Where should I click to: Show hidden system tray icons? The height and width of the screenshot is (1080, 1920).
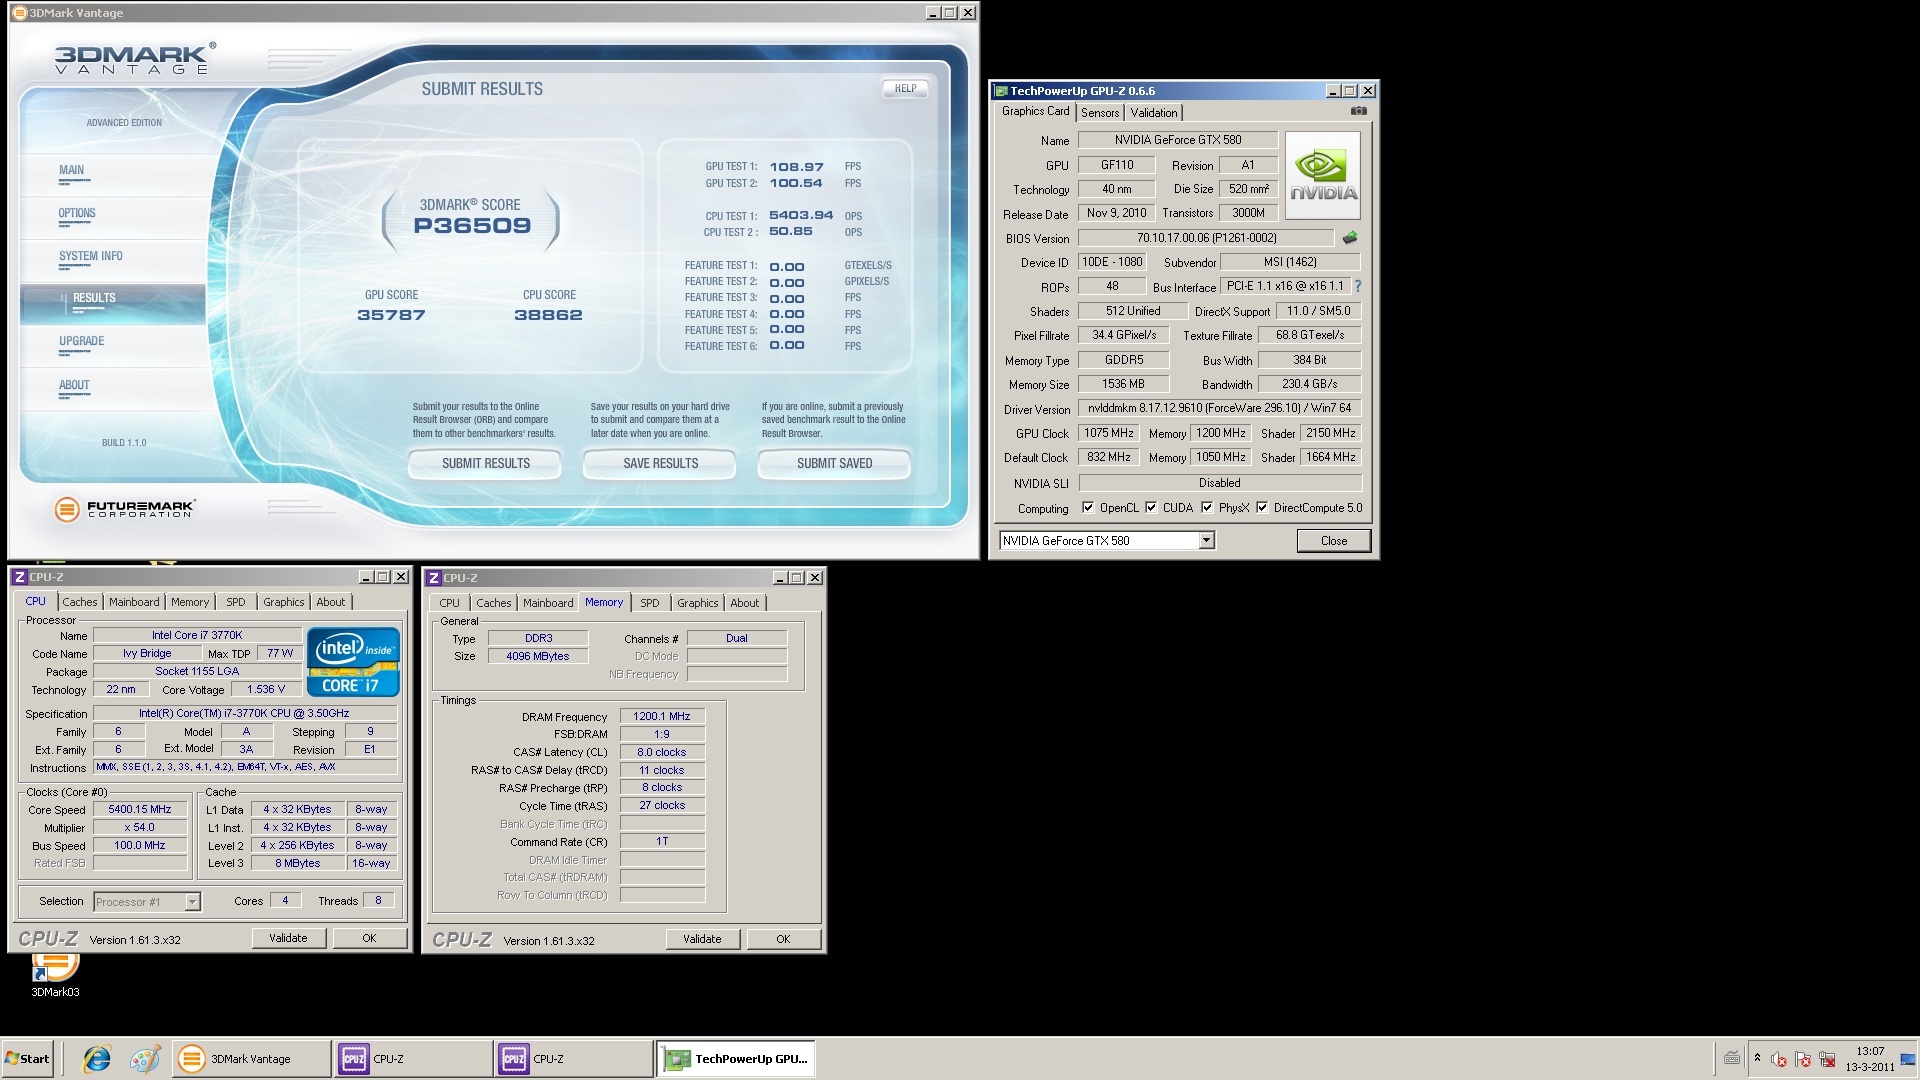click(x=1757, y=1058)
